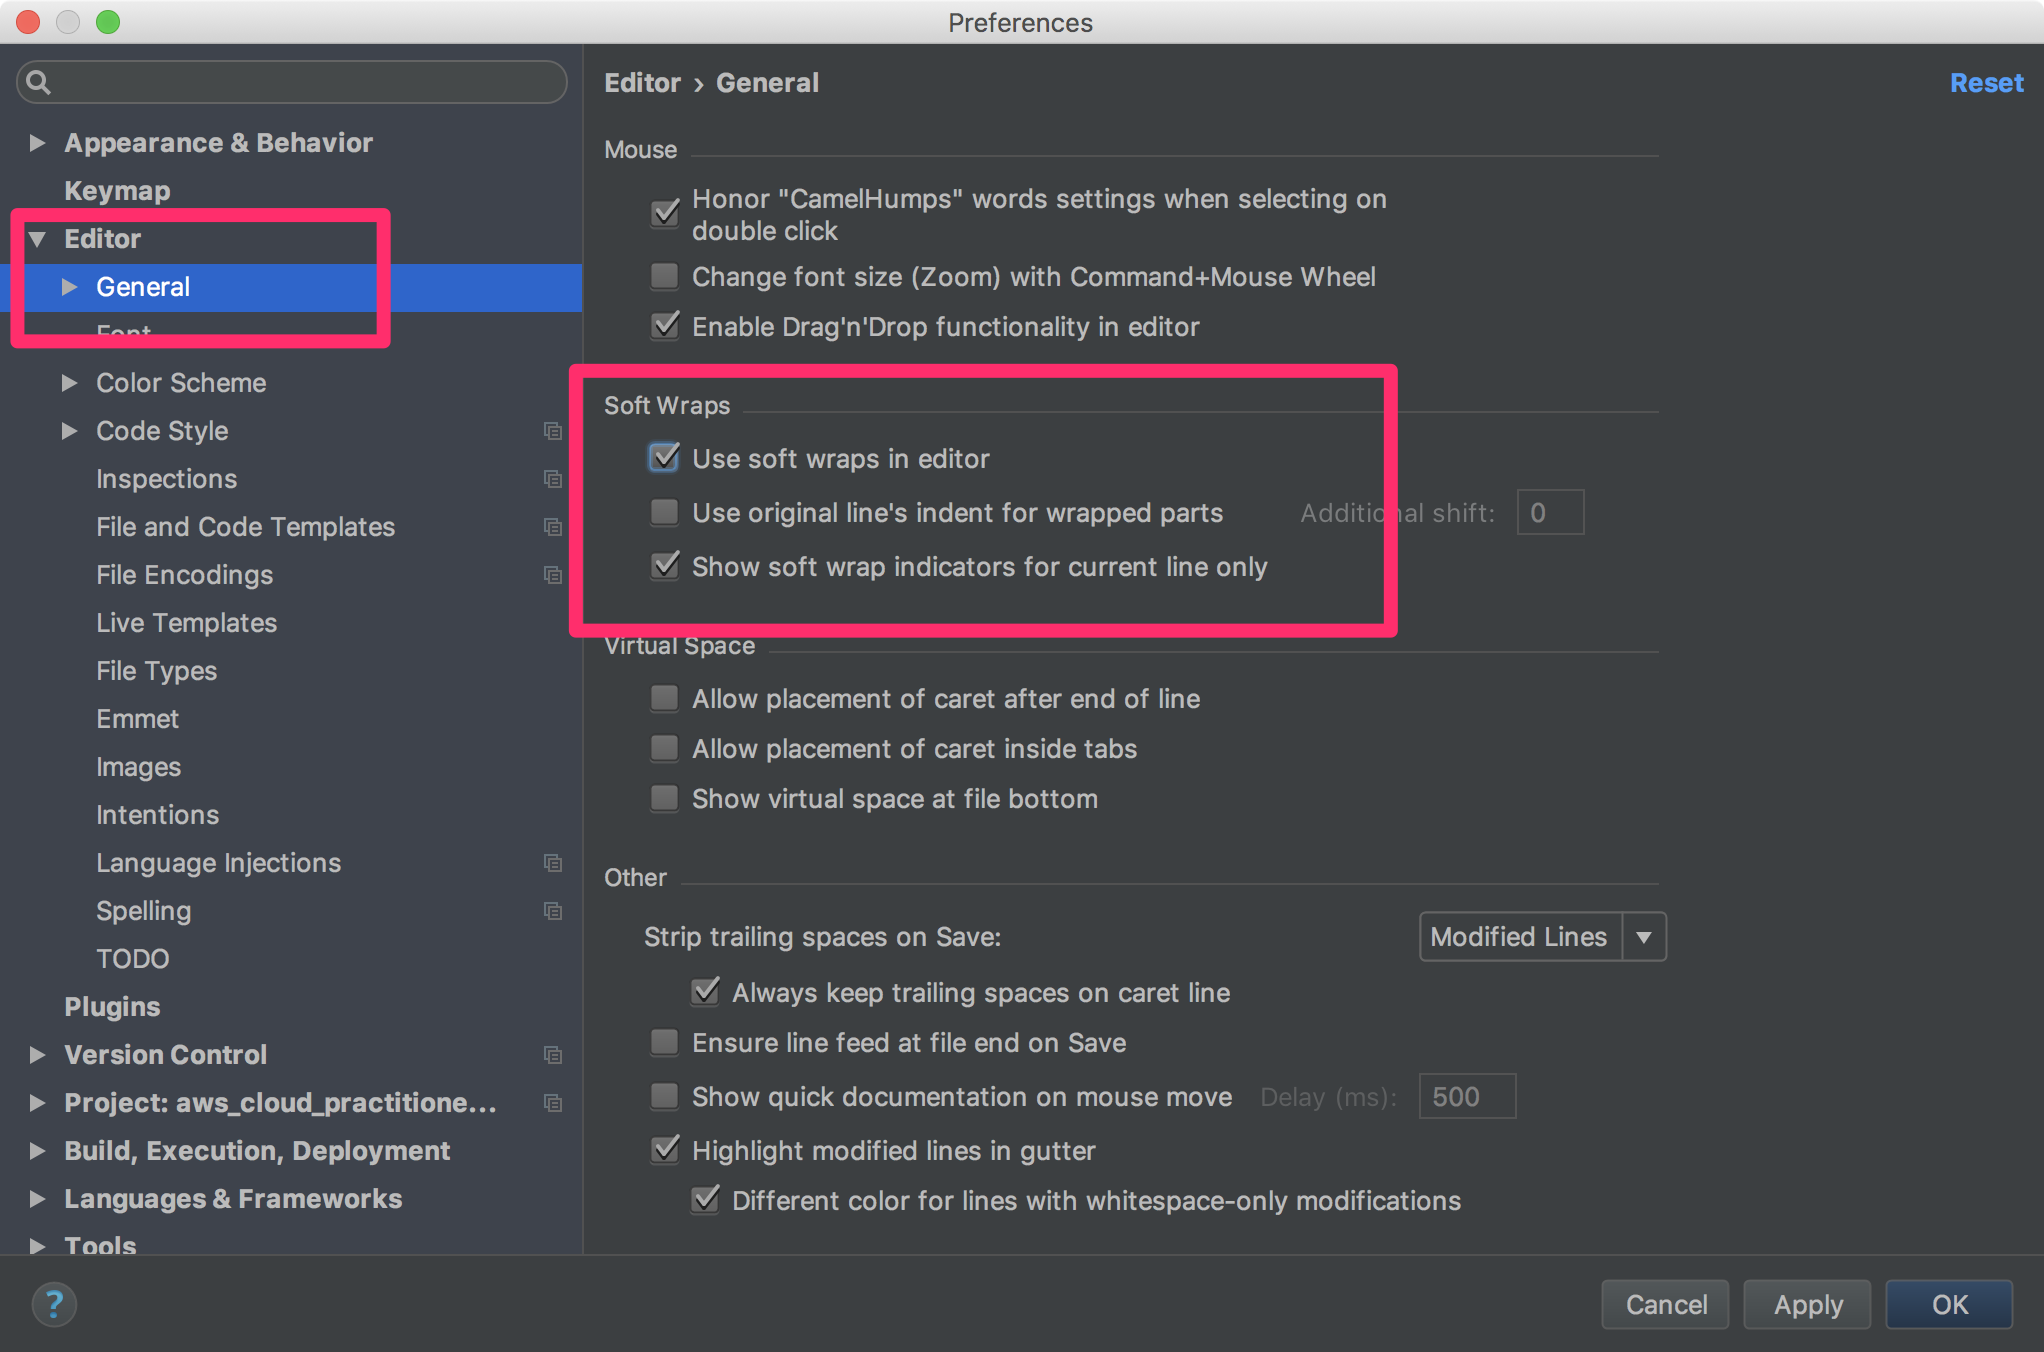
Task: Click project-level icon beside Version Control
Action: 552,1055
